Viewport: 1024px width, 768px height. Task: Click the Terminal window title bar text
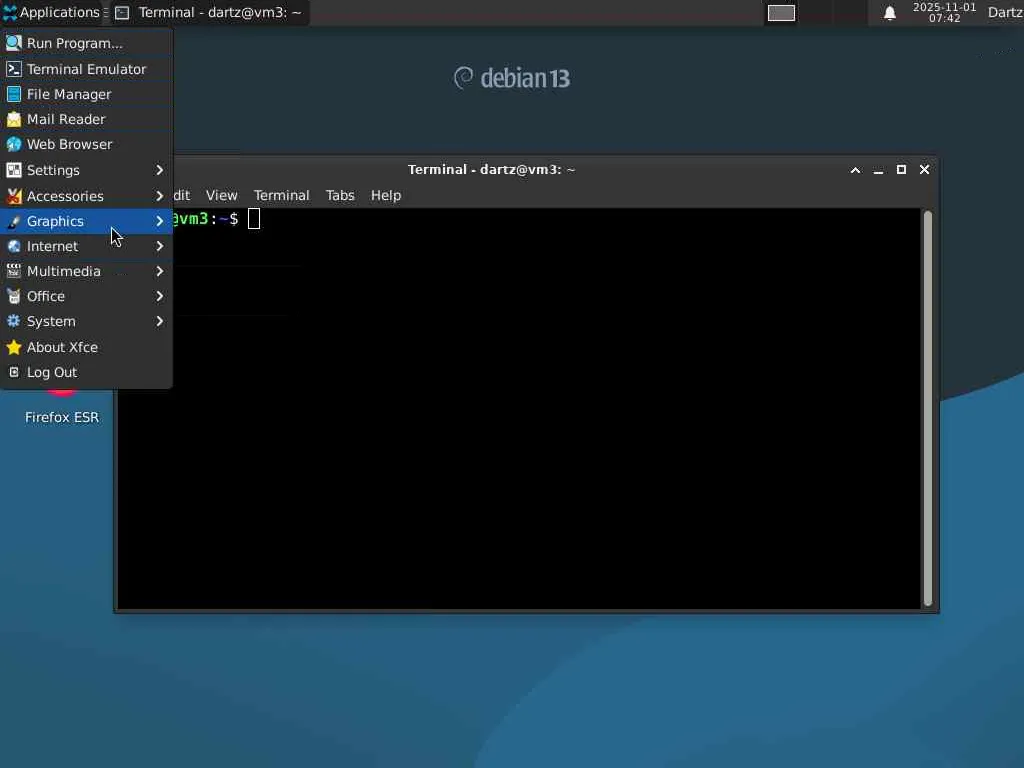tap(491, 170)
